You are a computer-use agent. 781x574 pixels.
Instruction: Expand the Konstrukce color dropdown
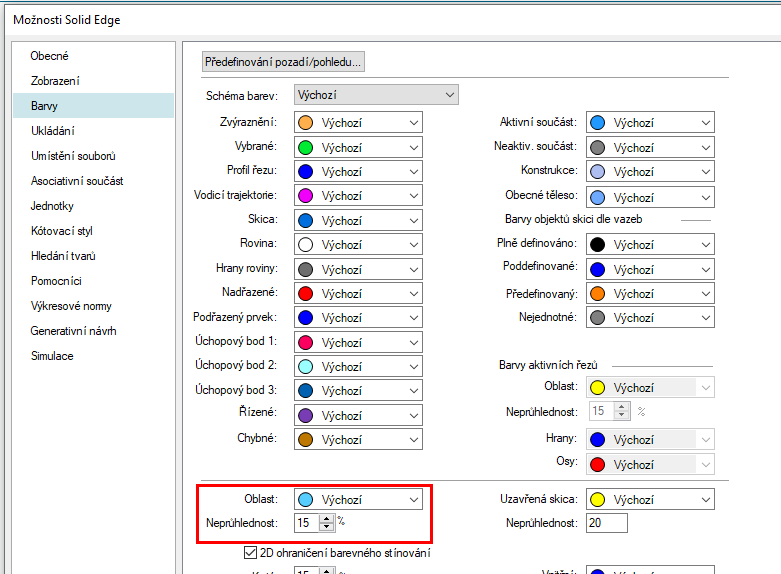click(x=650, y=171)
